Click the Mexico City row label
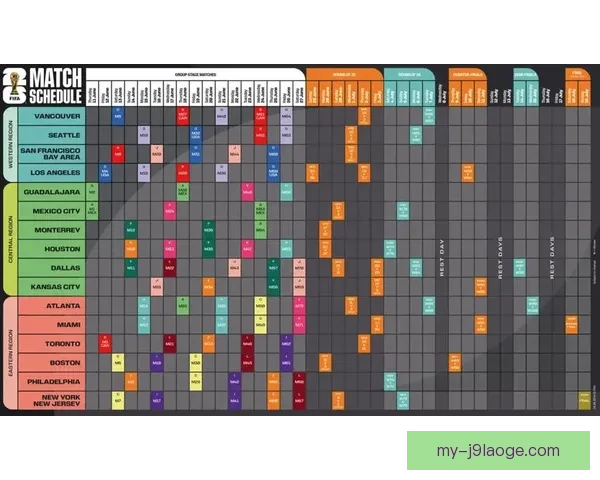This screenshot has height=480, width=600. 51,211
